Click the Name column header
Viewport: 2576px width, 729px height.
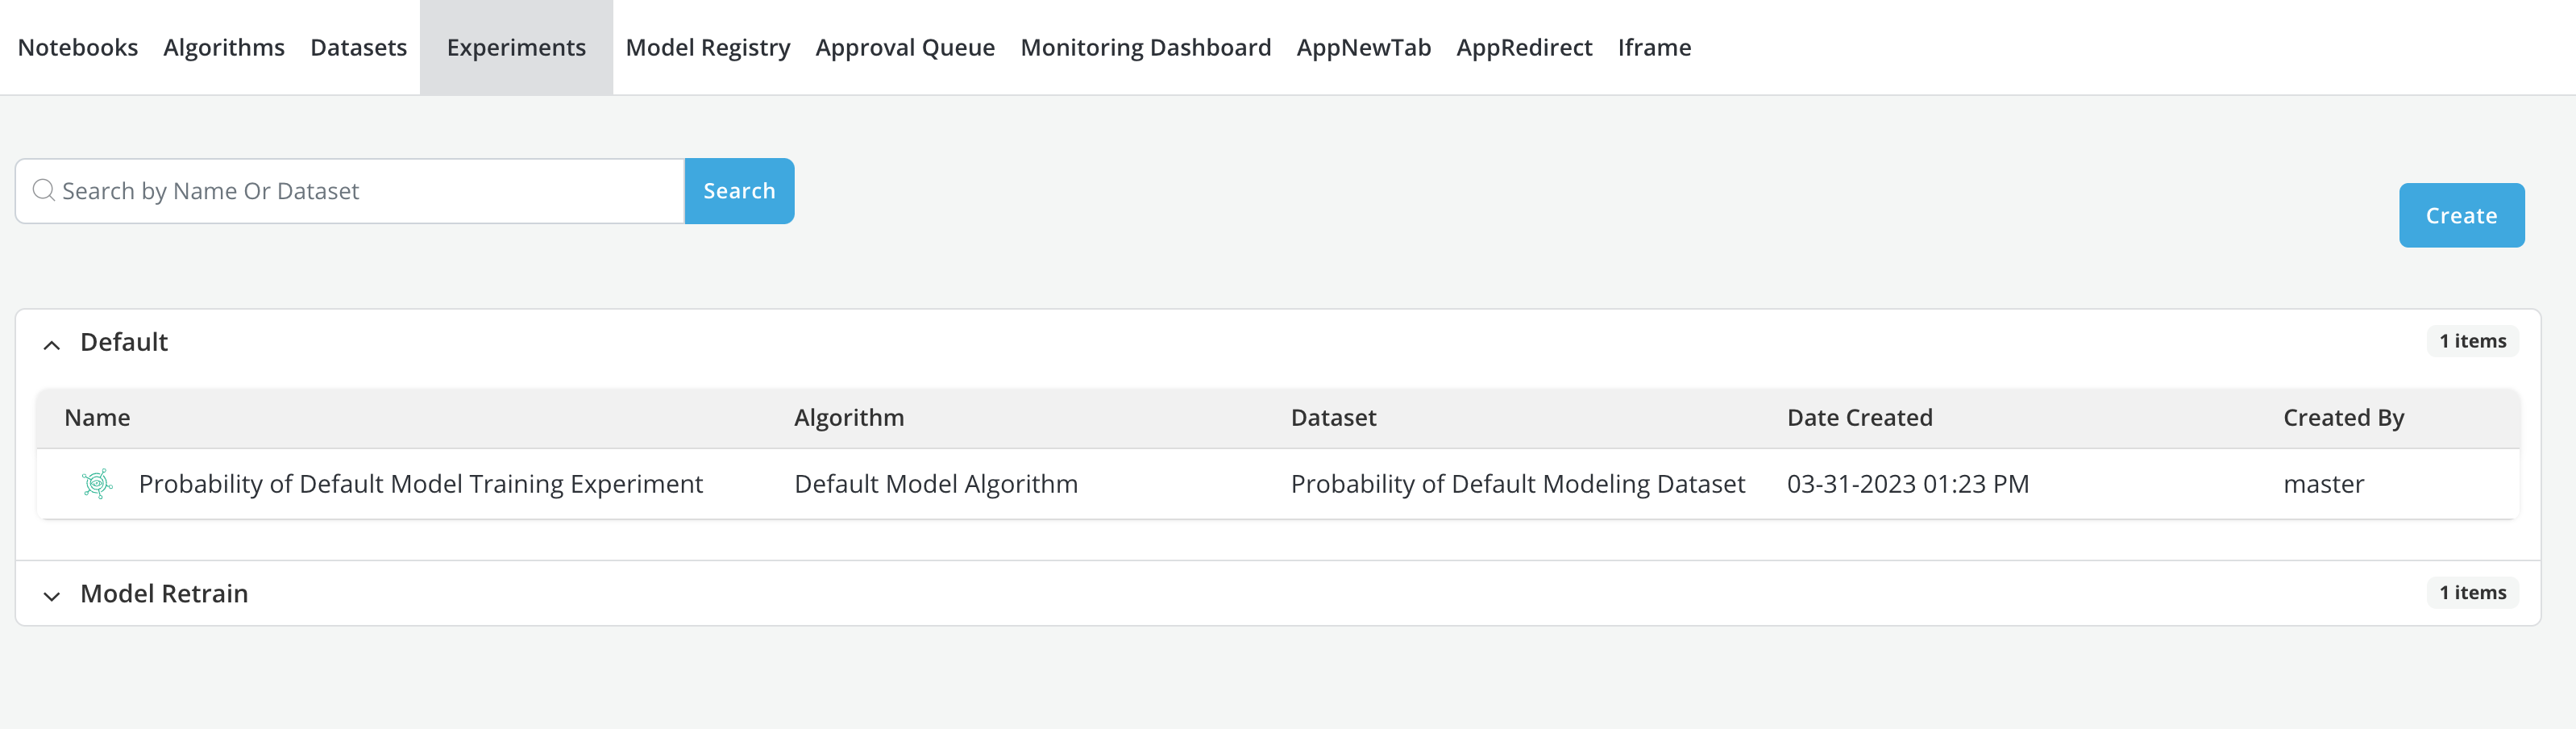pos(97,418)
